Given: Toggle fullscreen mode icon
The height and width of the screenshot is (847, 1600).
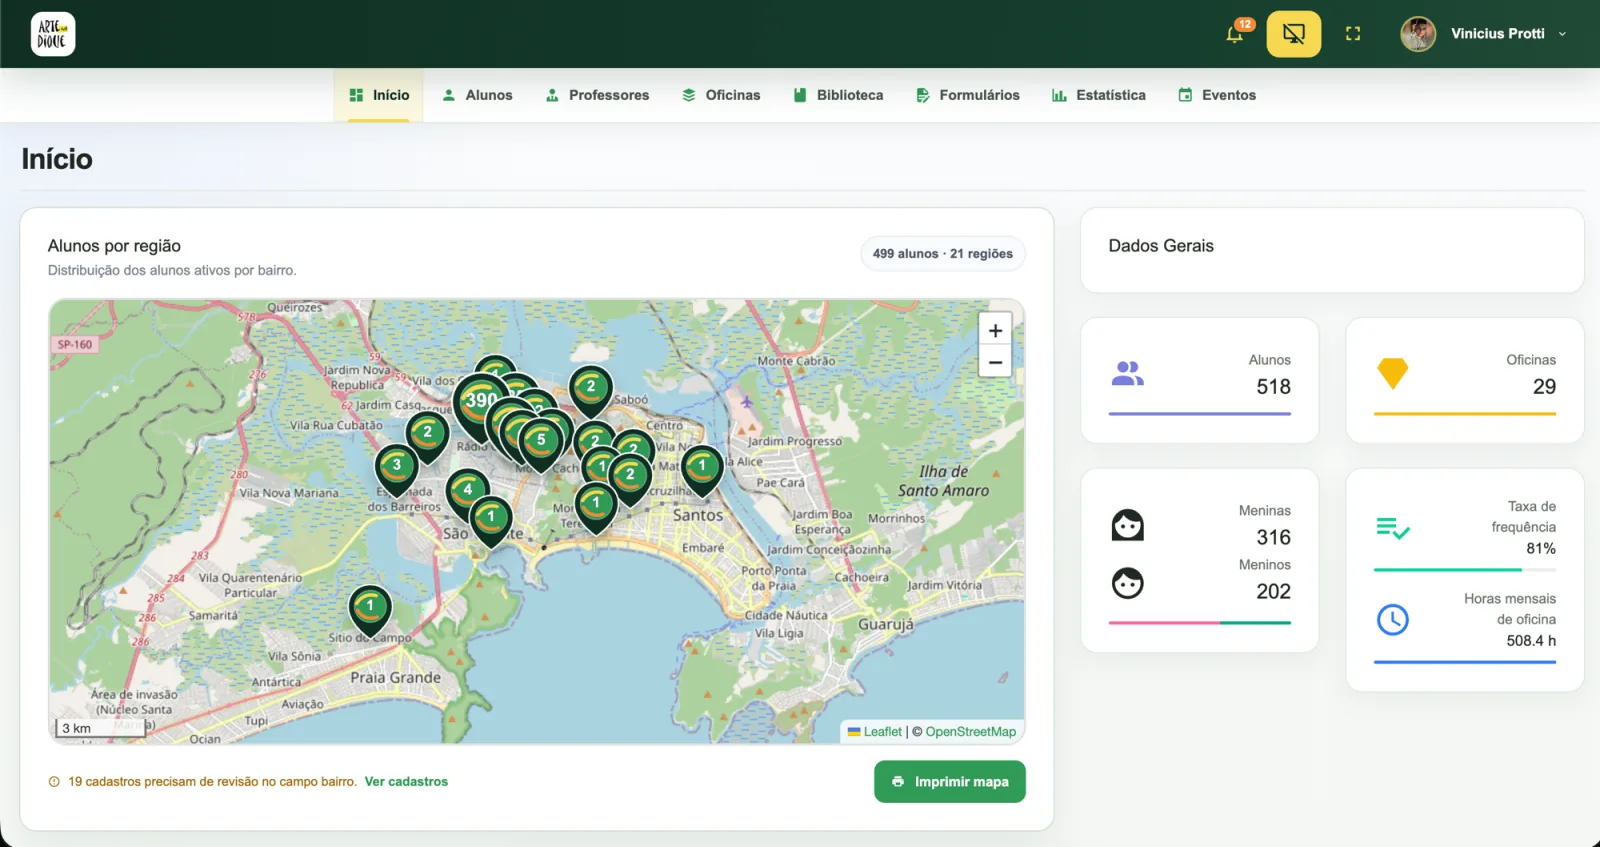Looking at the screenshot, I should pyautogui.click(x=1353, y=34).
